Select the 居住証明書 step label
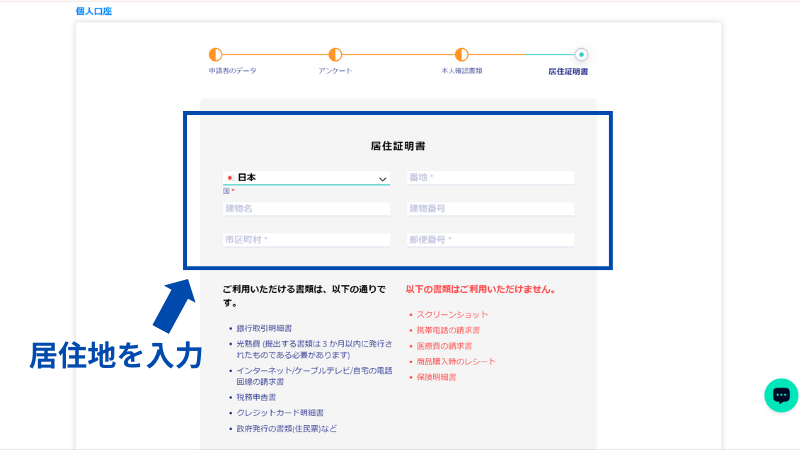The width and height of the screenshot is (800, 450). point(568,71)
